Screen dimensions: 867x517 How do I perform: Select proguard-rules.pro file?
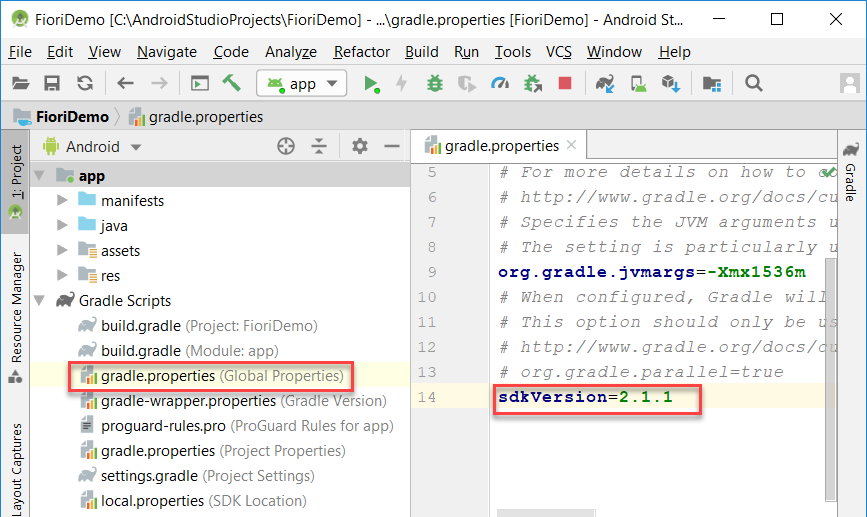(x=237, y=426)
